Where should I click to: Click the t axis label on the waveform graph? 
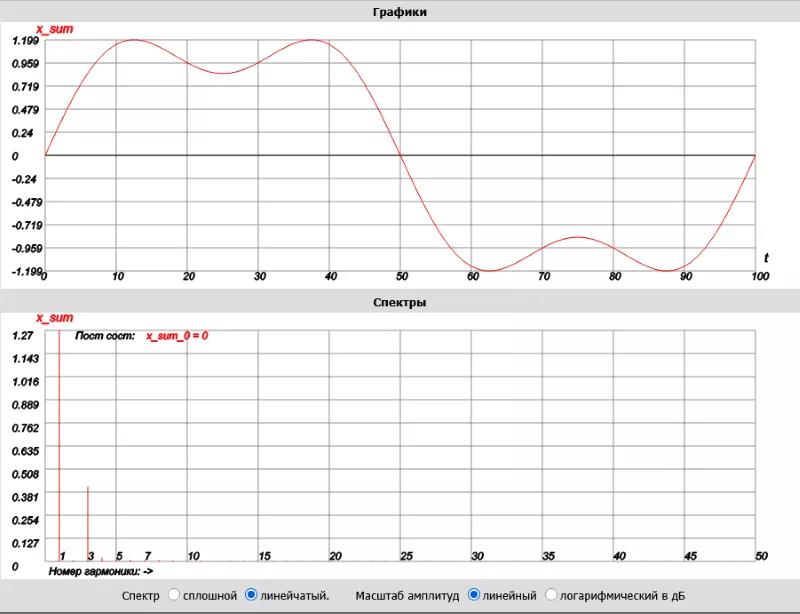pyautogui.click(x=765, y=257)
